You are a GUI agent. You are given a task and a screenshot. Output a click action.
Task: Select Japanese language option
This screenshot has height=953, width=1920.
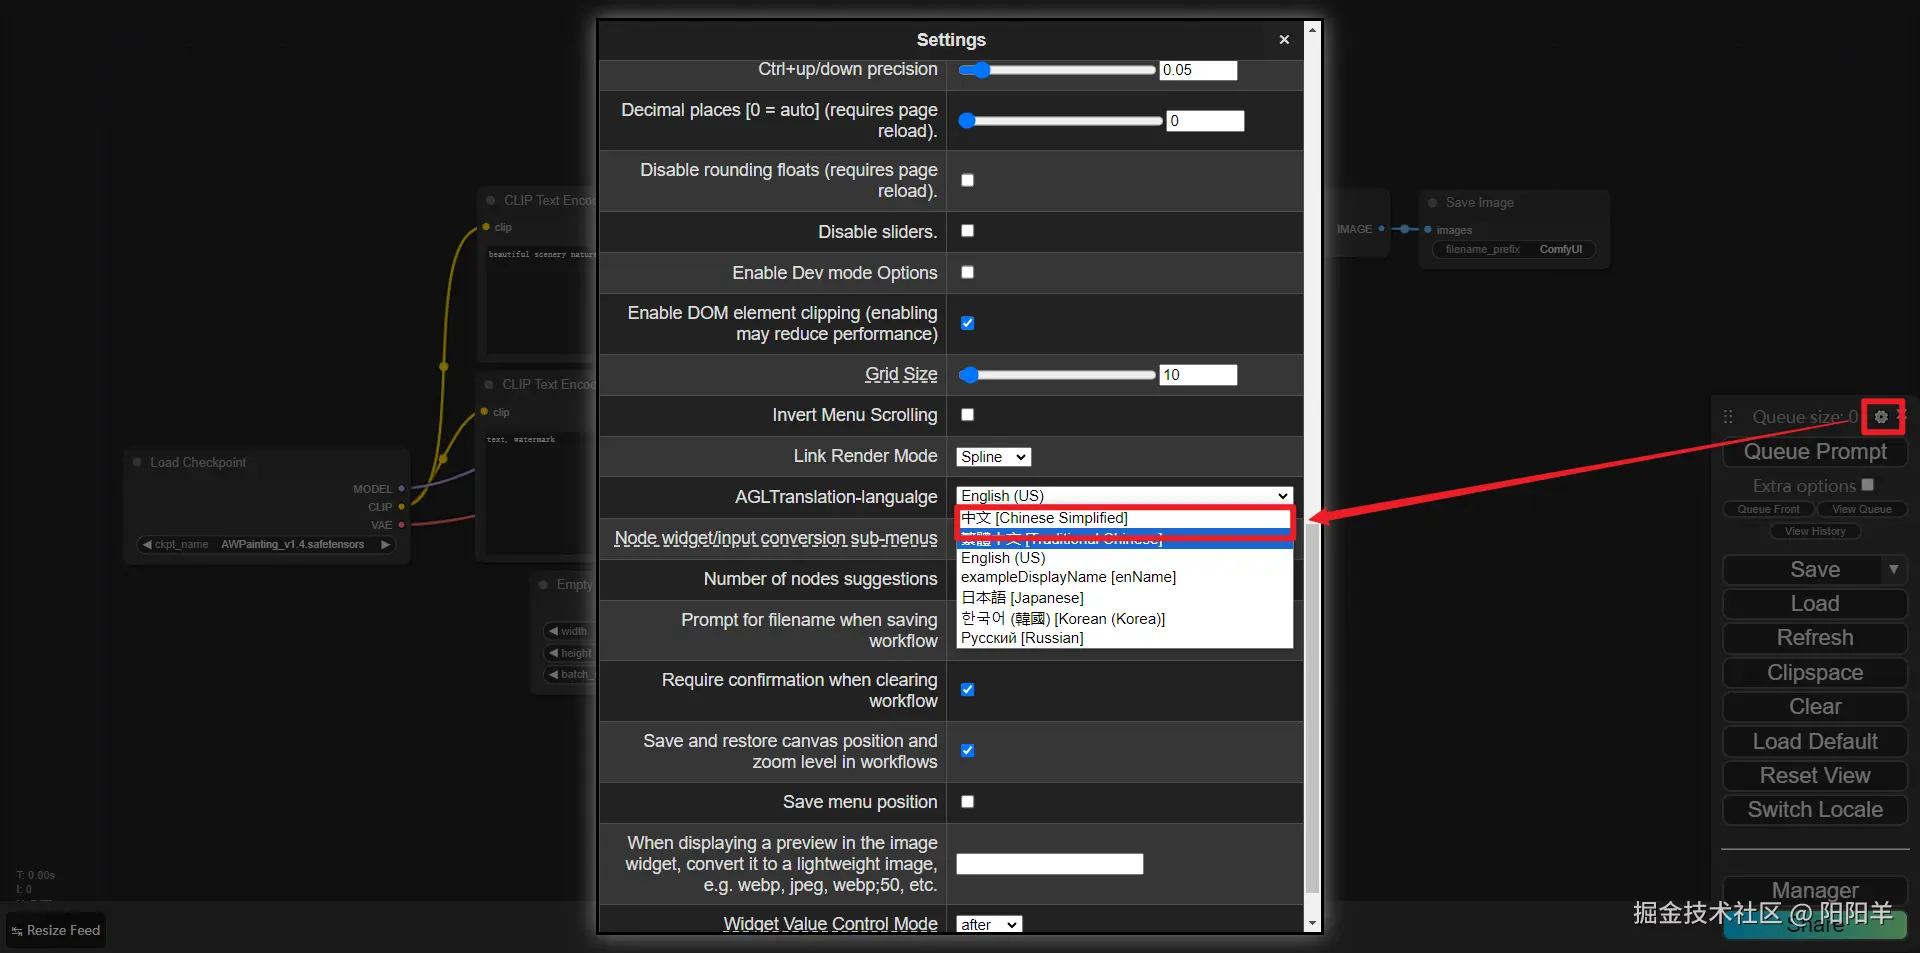(1124, 598)
